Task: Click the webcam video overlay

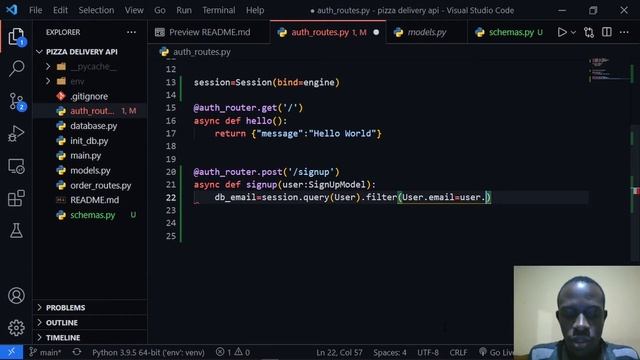Action: (577, 313)
